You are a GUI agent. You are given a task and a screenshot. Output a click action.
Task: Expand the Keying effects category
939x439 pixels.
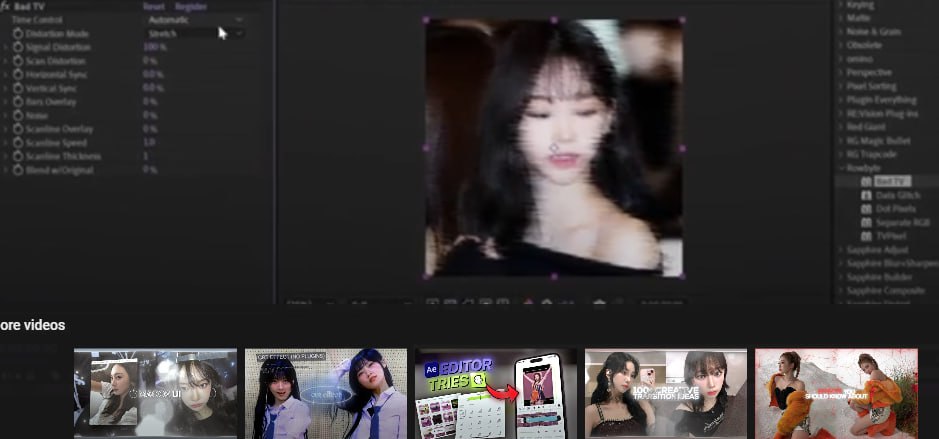click(841, 5)
